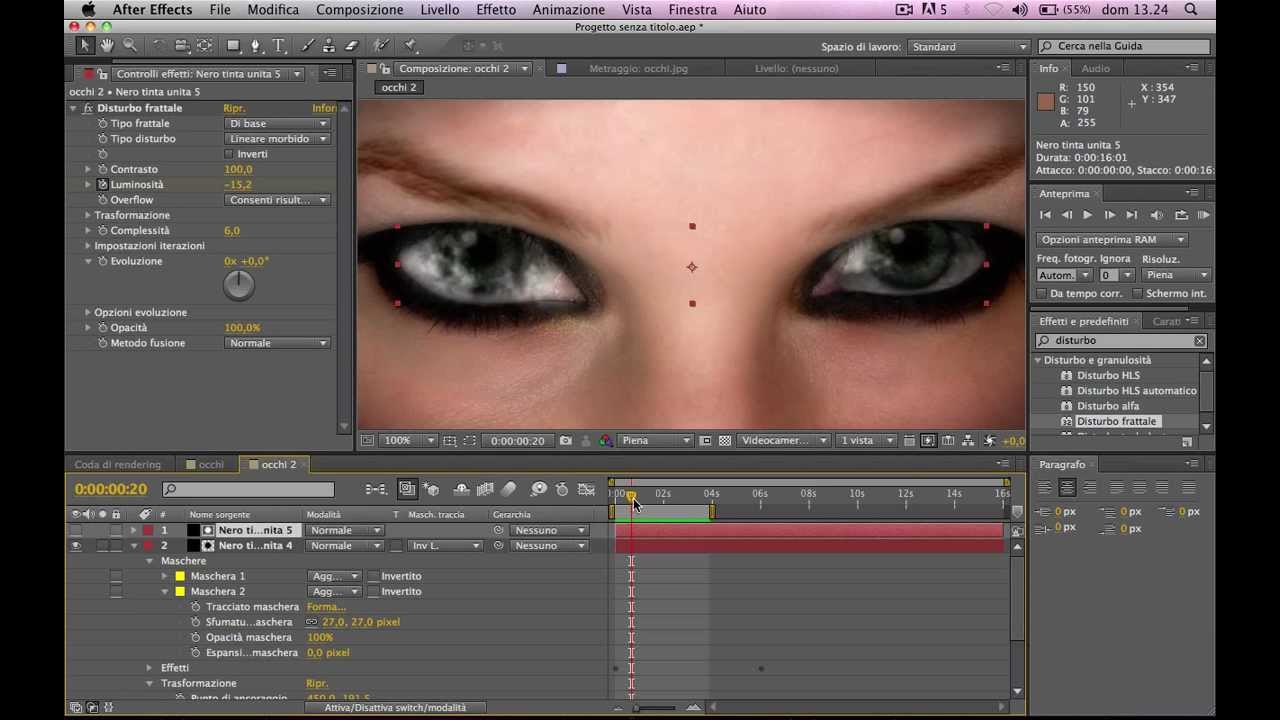1280x720 pixels.
Task: Toggle audio mute in the Anteprima panel
Action: point(1157,215)
